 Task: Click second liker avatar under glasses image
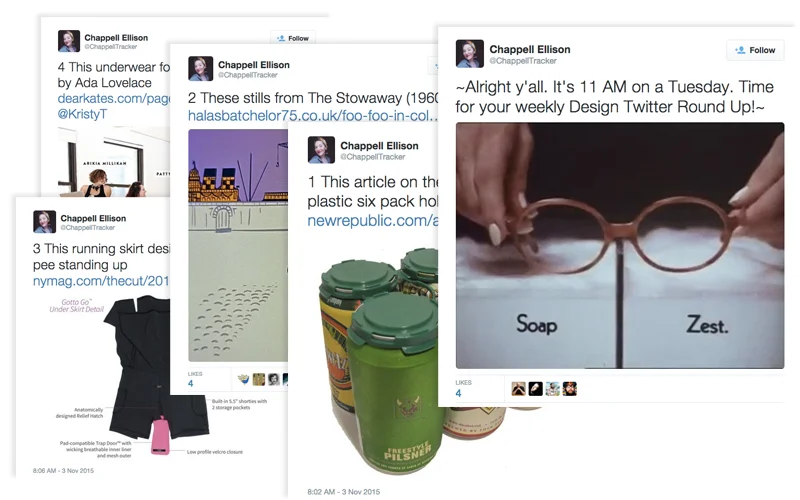[x=535, y=389]
